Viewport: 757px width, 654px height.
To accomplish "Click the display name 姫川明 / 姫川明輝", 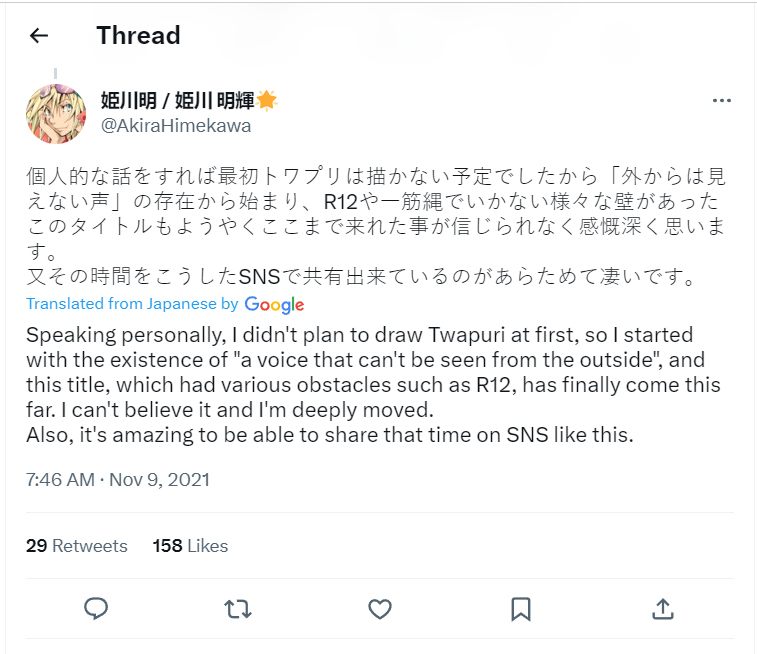I will (177, 100).
